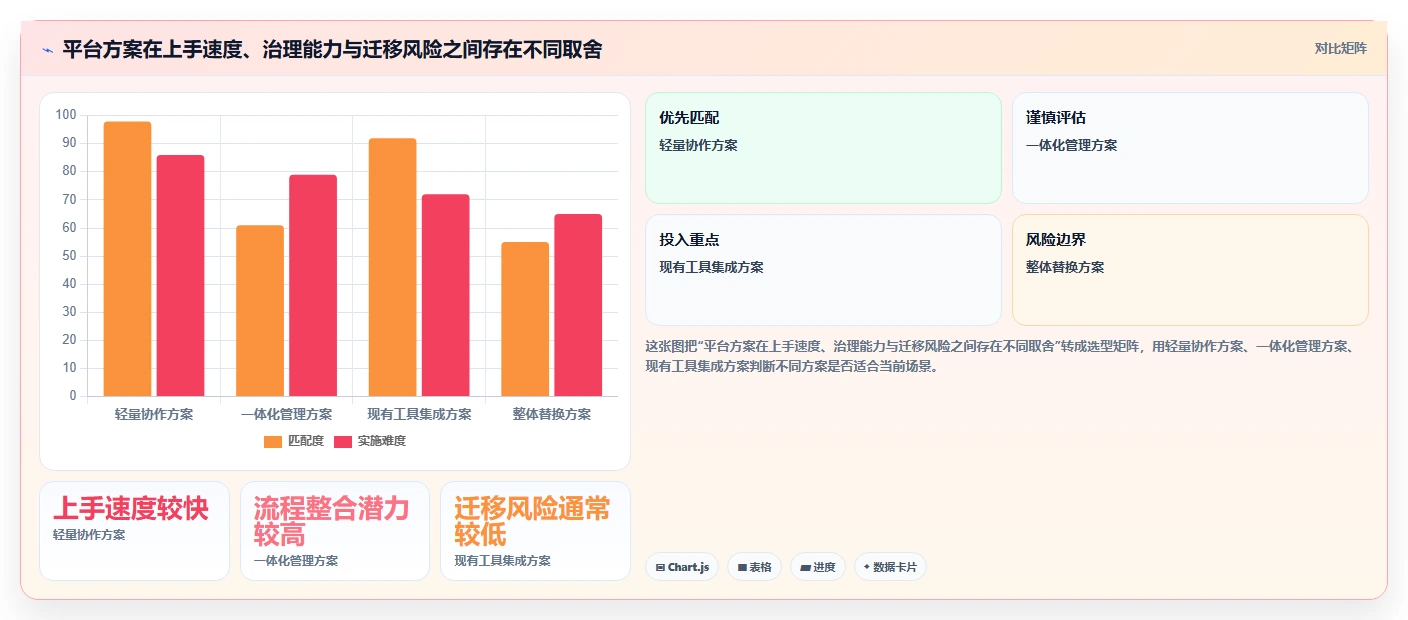Open the 谨慎评估 matrix card
Viewport: 1408px width, 620px height.
click(1190, 148)
